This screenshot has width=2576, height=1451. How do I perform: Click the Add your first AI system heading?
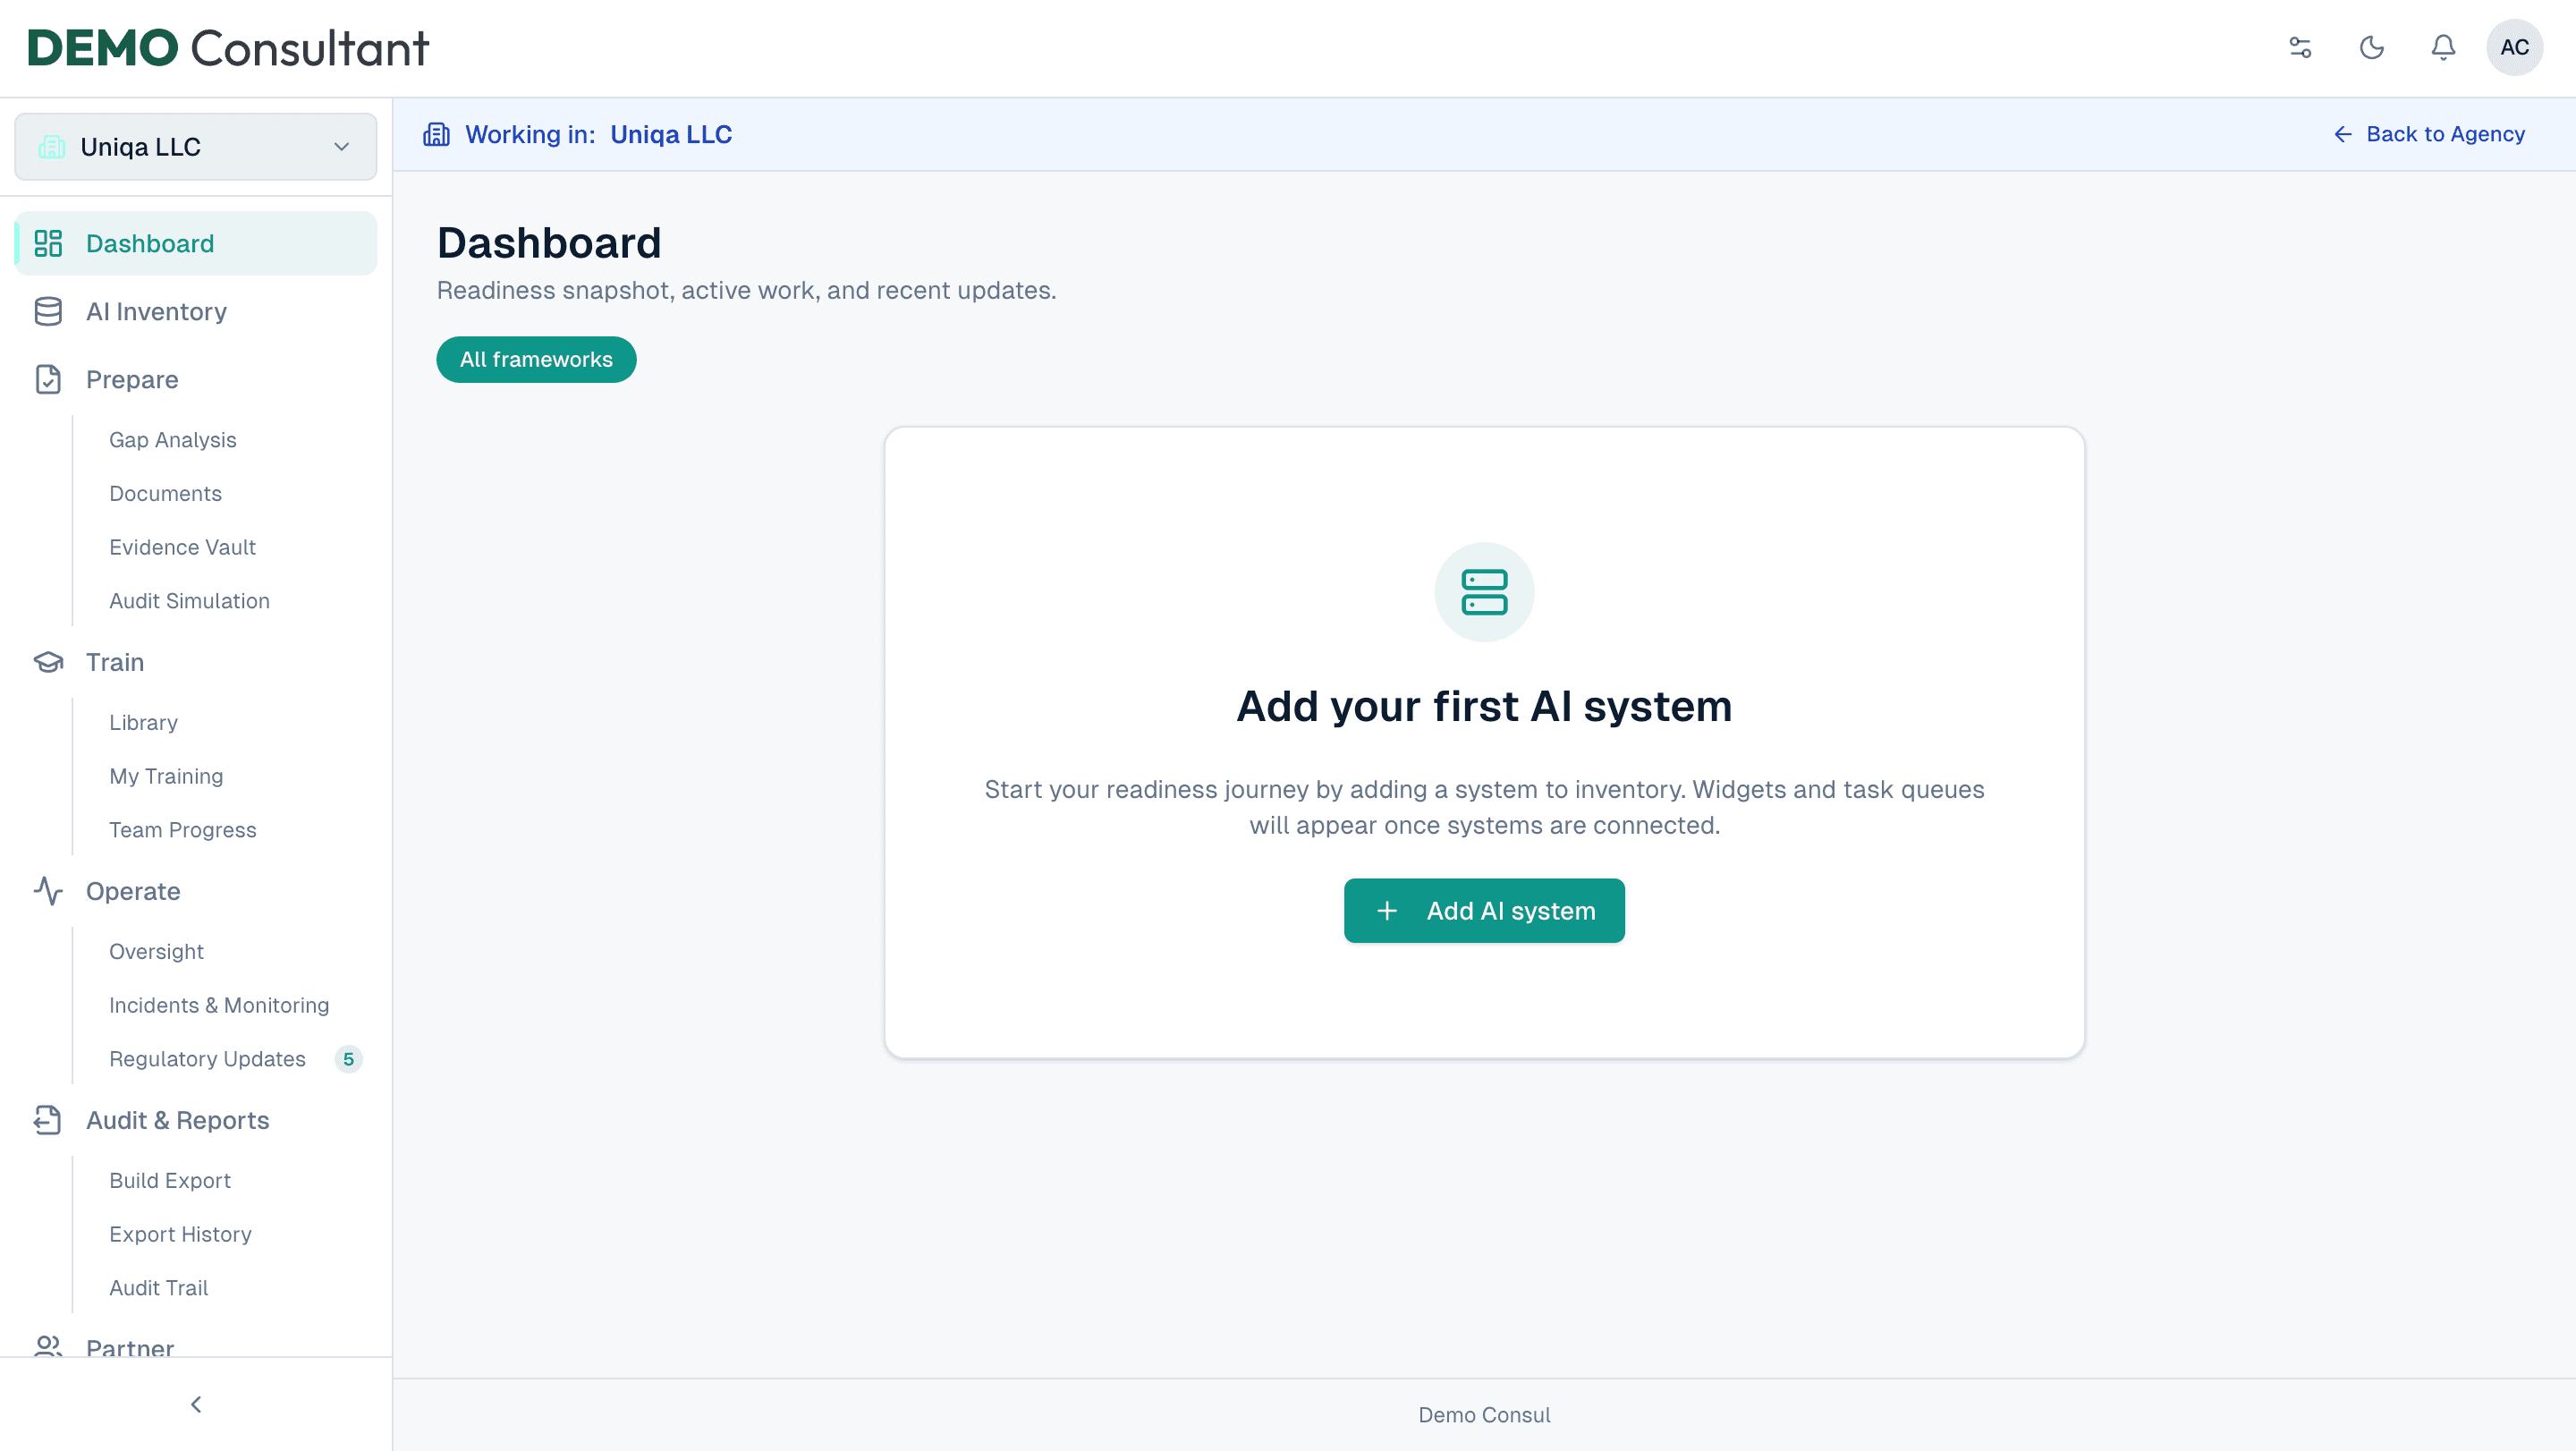click(x=1484, y=706)
